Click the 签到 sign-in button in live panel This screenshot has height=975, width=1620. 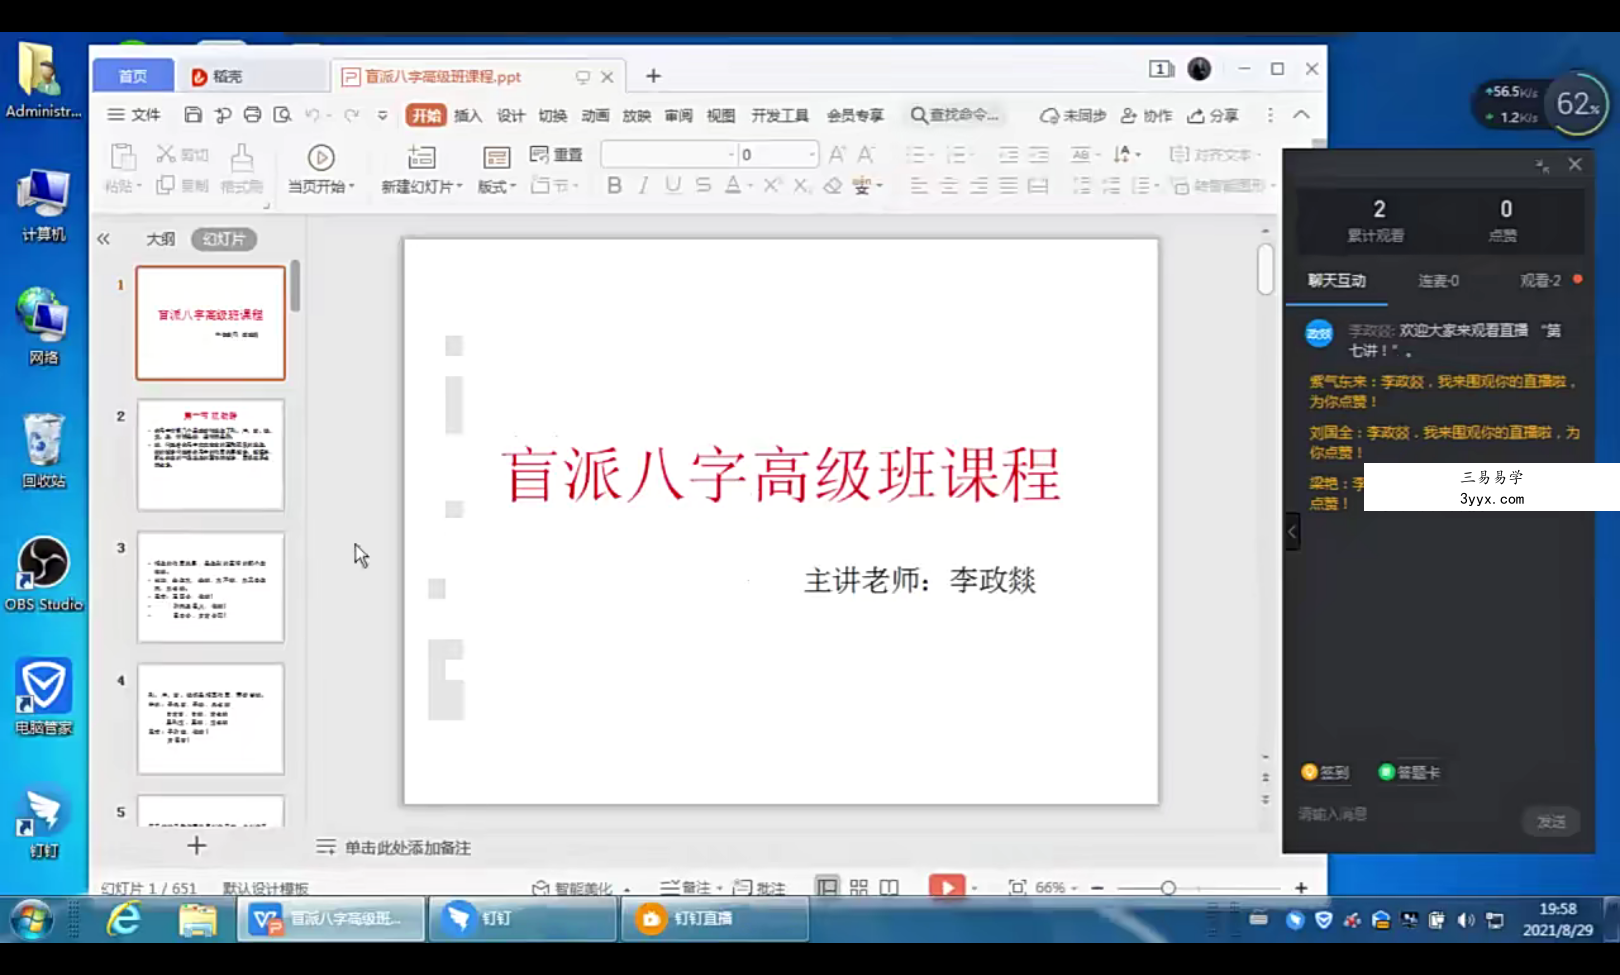[x=1325, y=772]
